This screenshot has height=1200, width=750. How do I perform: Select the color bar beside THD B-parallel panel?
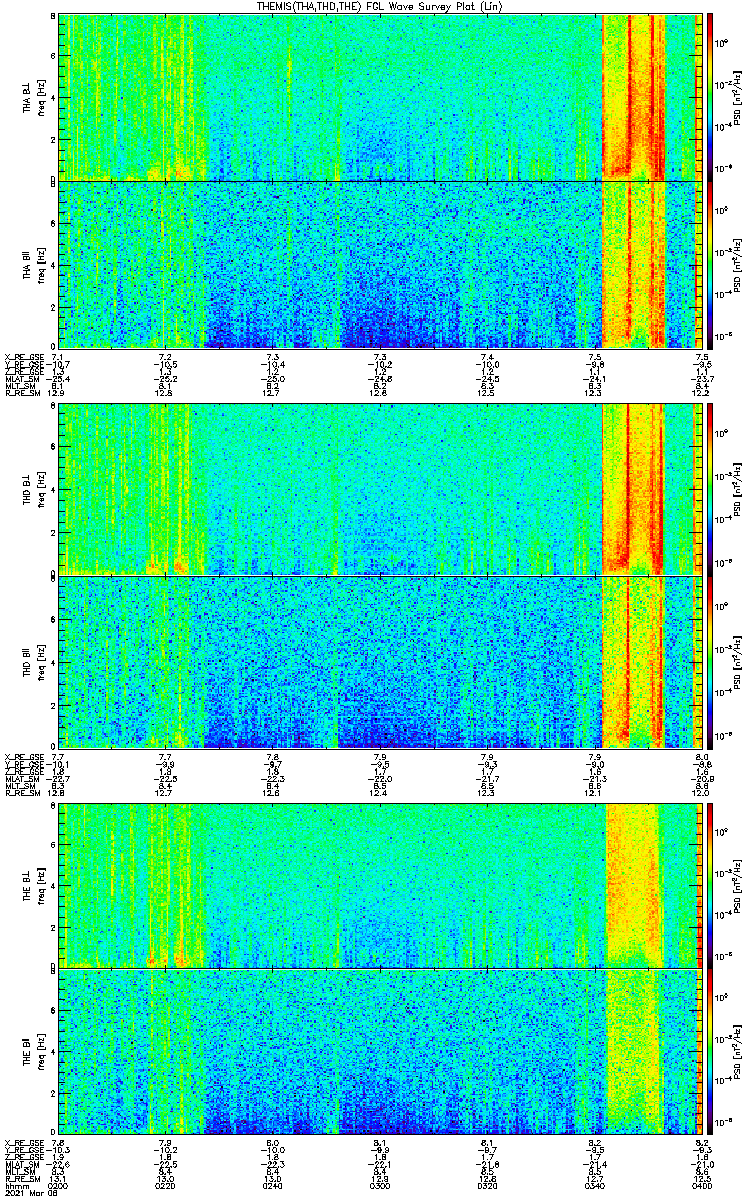point(710,662)
